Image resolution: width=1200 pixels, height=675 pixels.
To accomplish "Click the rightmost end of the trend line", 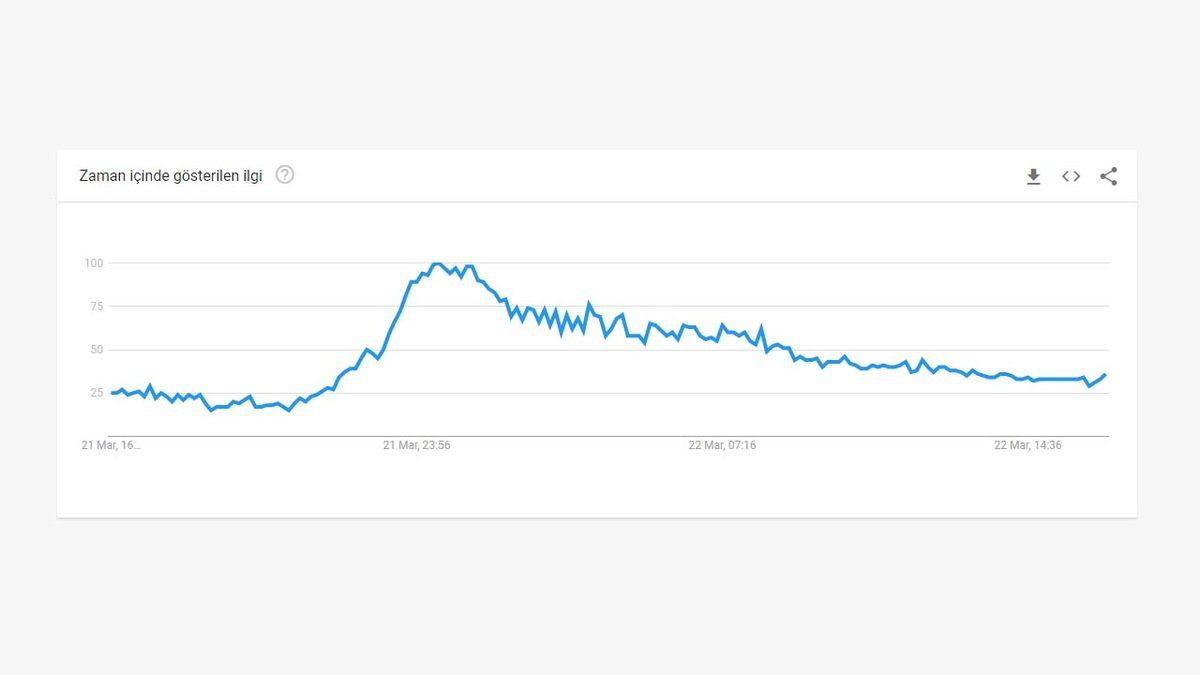I will (x=1105, y=375).
